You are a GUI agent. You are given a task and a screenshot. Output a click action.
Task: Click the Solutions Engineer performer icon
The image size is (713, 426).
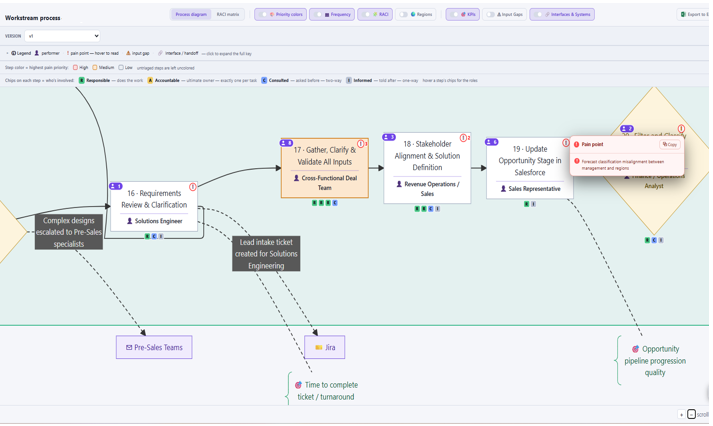(130, 221)
